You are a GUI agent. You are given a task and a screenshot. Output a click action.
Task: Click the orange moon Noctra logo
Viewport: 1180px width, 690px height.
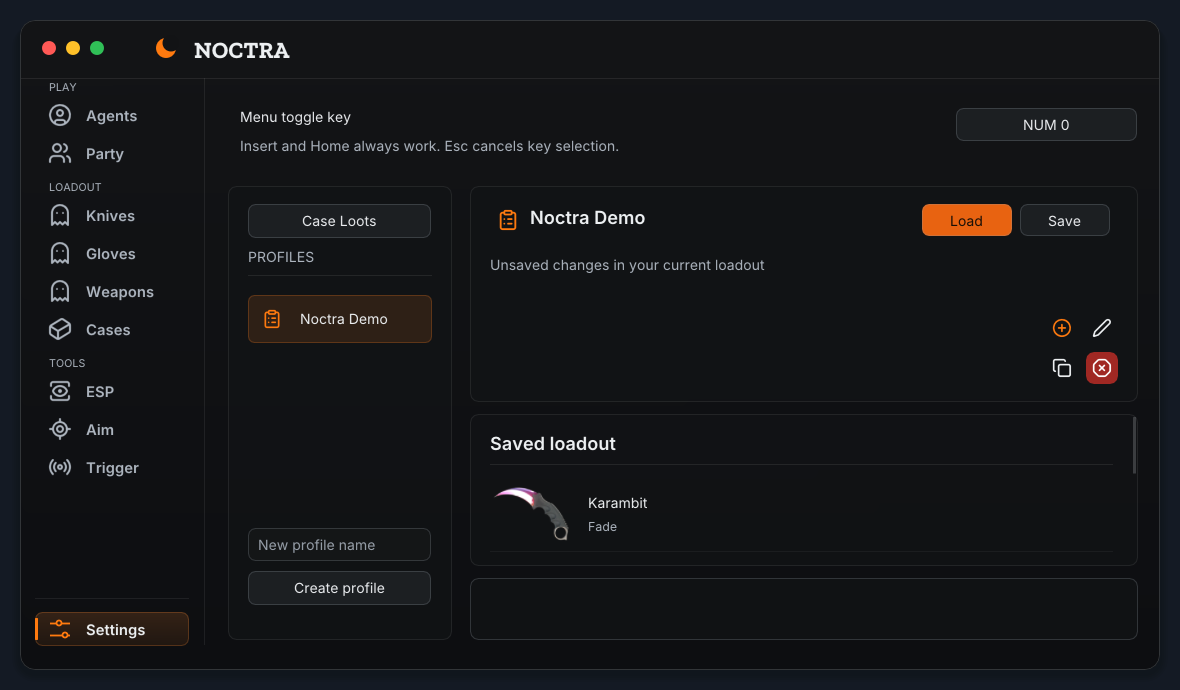click(x=166, y=48)
